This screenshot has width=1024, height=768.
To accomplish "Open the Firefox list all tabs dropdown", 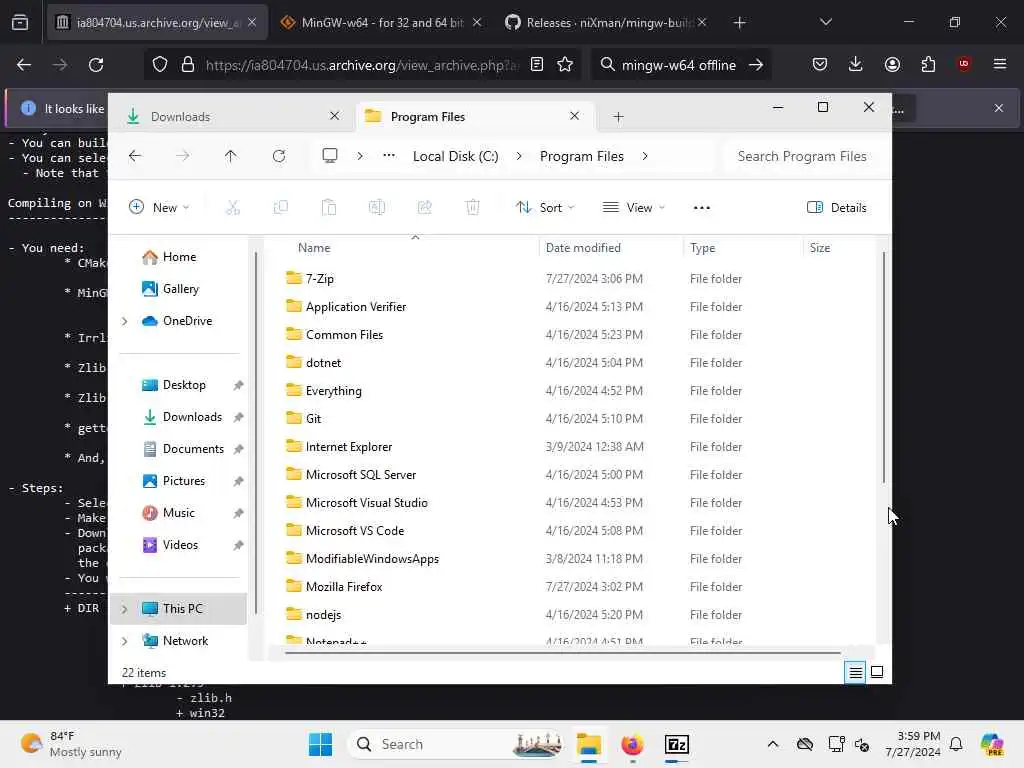I will [x=825, y=22].
